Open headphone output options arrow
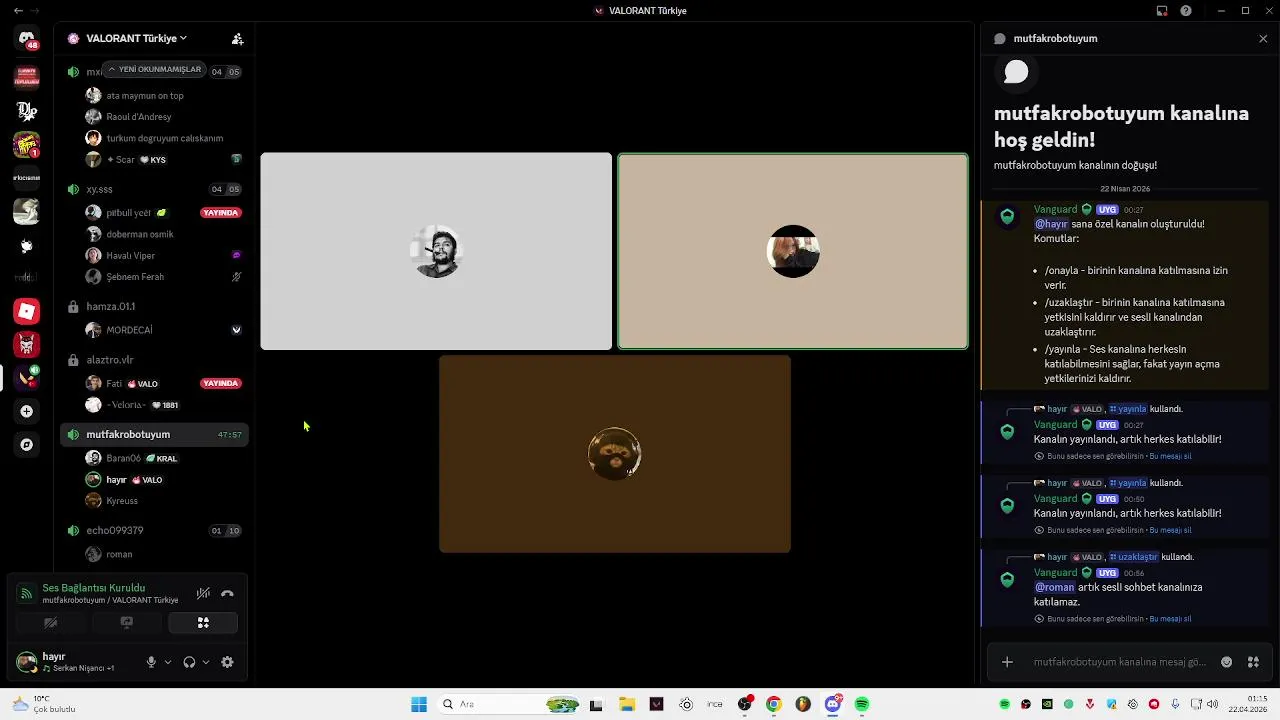This screenshot has width=1280, height=720. tap(206, 662)
